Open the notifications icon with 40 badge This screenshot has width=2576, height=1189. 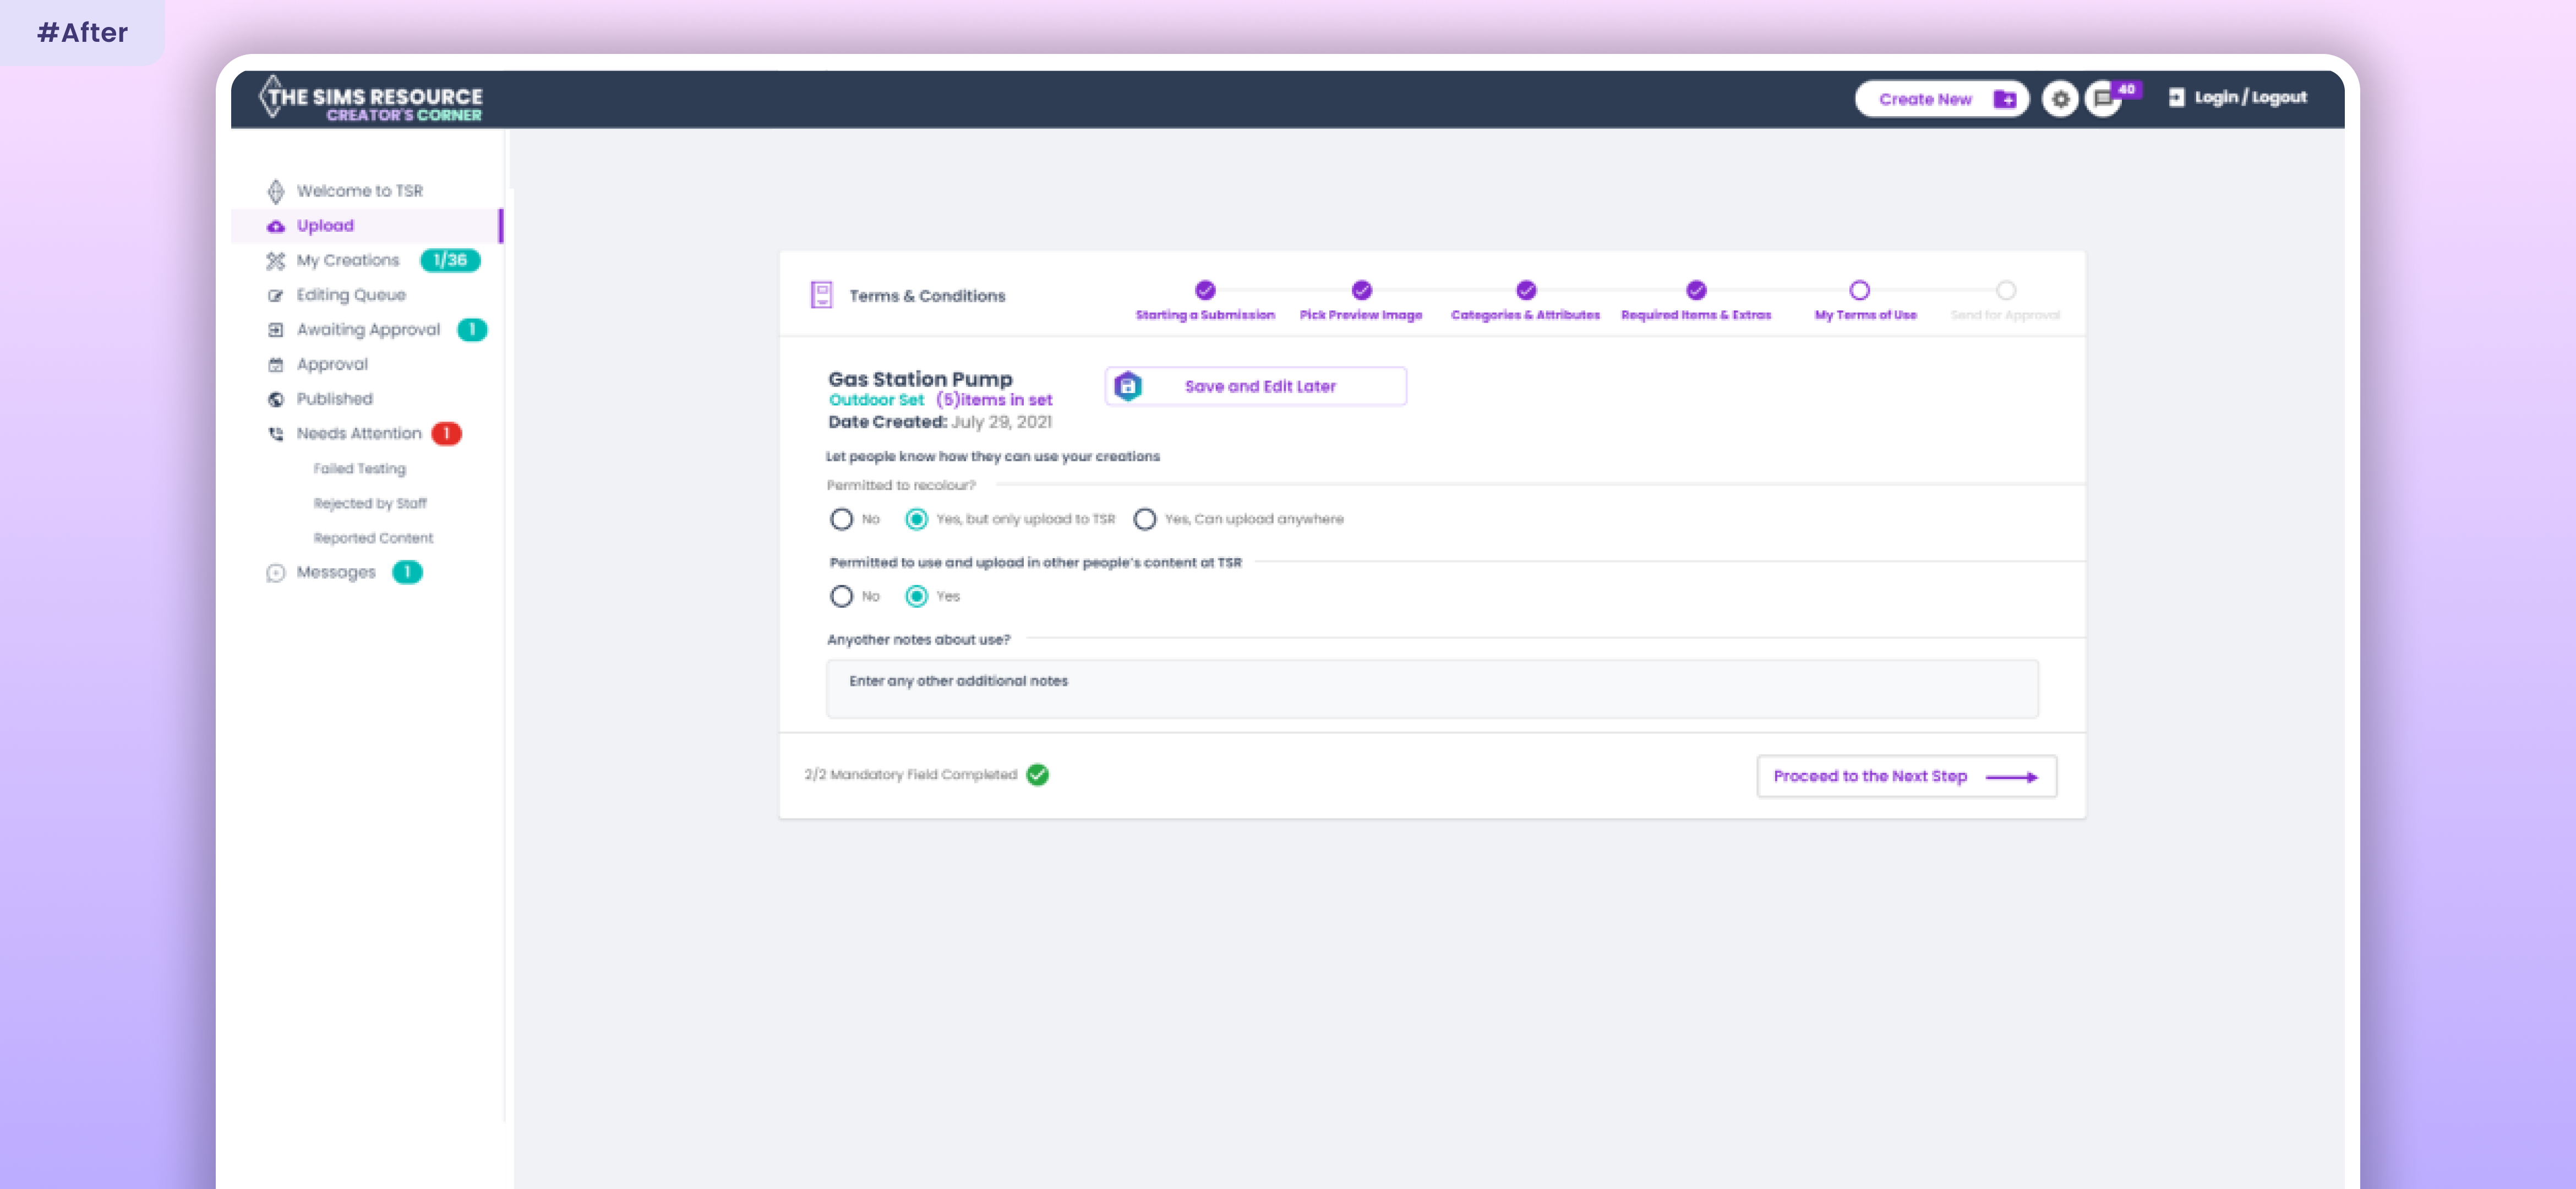pyautogui.click(x=2103, y=99)
